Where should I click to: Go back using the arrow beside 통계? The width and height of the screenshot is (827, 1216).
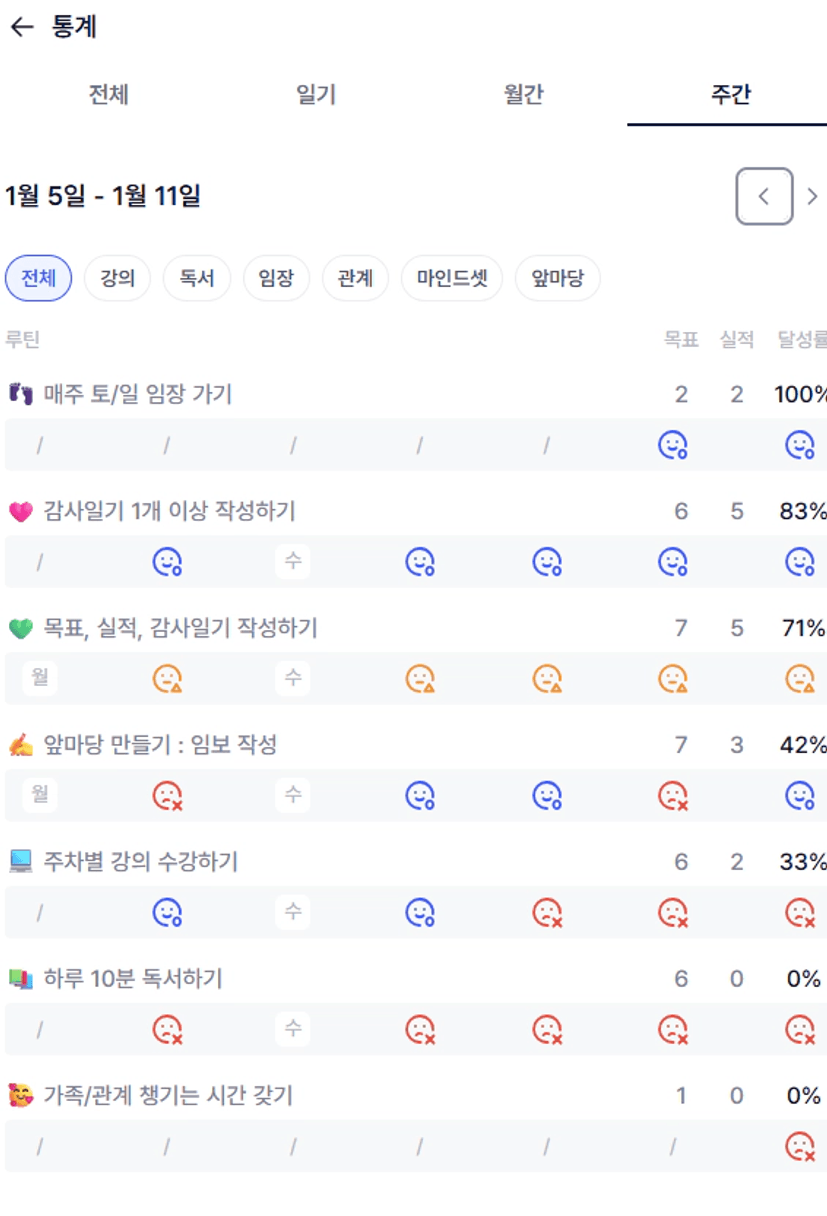pos(21,27)
